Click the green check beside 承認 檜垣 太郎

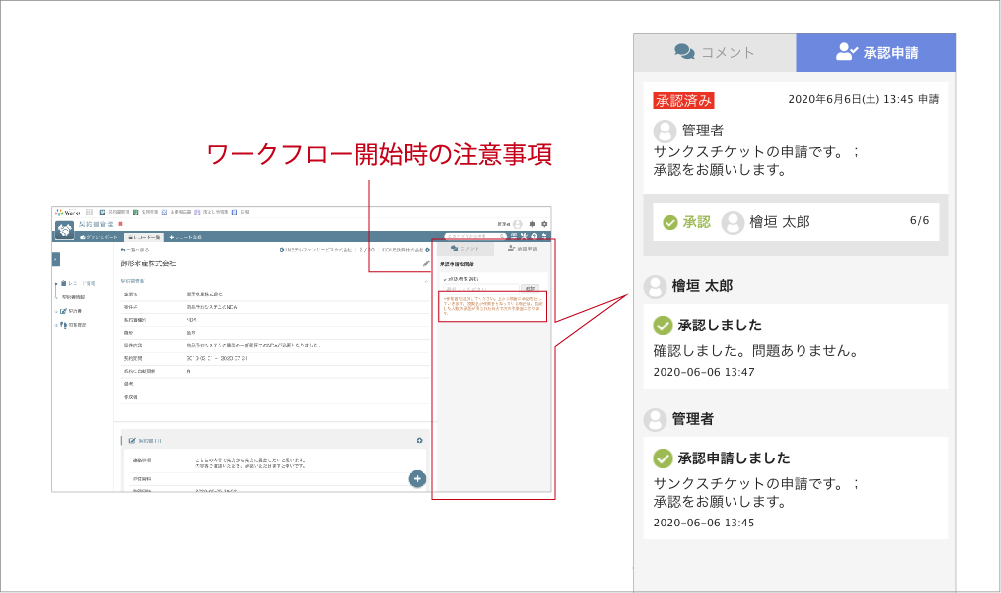point(670,222)
